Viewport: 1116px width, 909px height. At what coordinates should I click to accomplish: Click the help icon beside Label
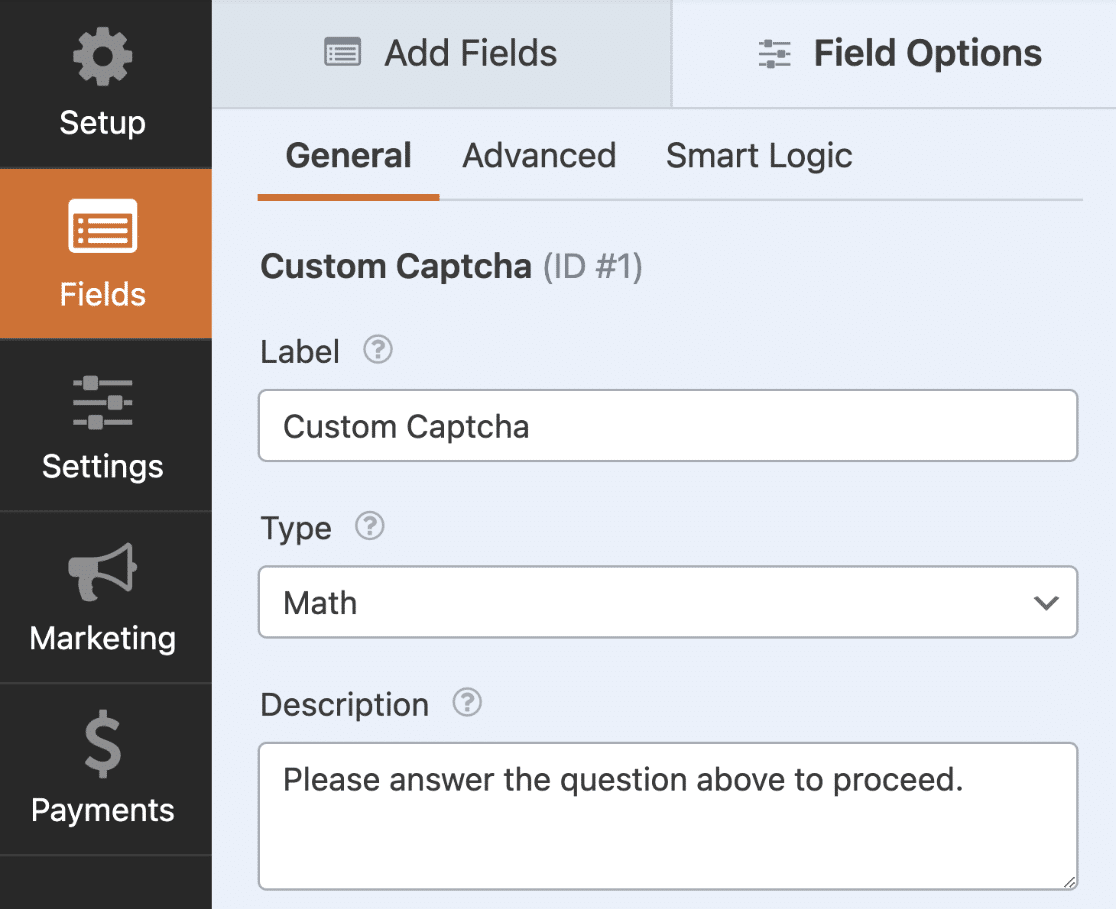(377, 350)
